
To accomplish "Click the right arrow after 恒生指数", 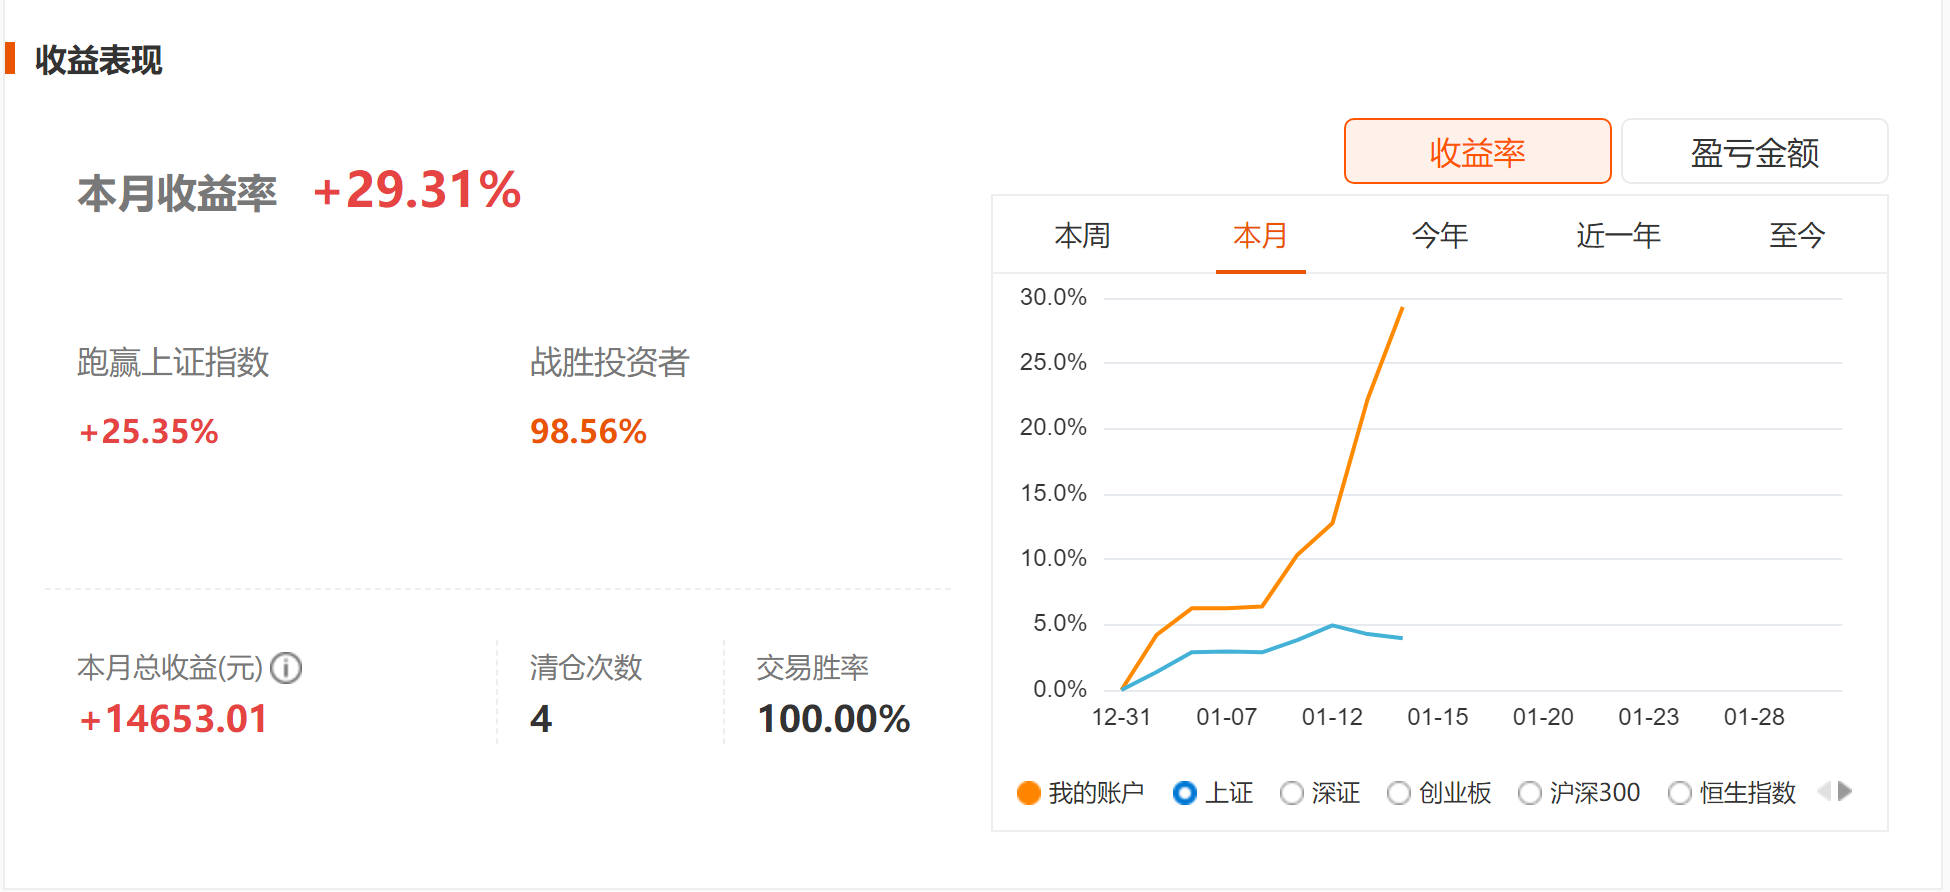I will click(1845, 792).
